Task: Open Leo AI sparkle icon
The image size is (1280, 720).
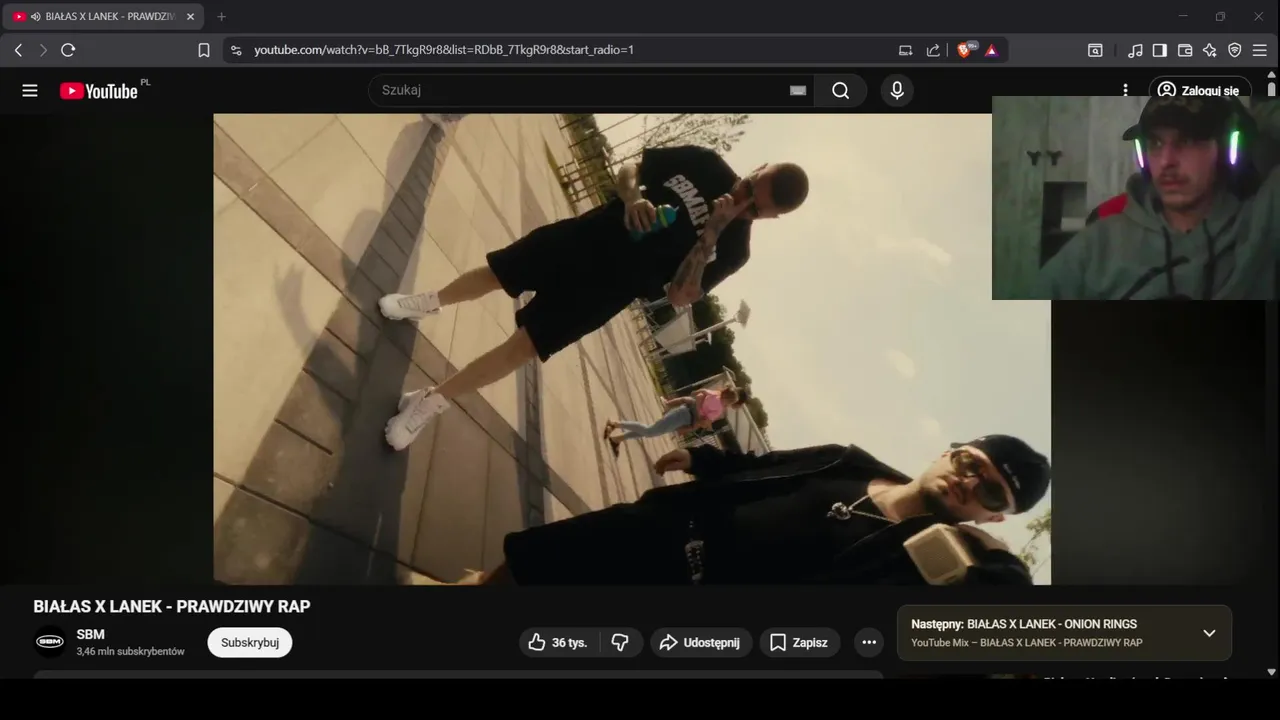Action: point(1210,50)
